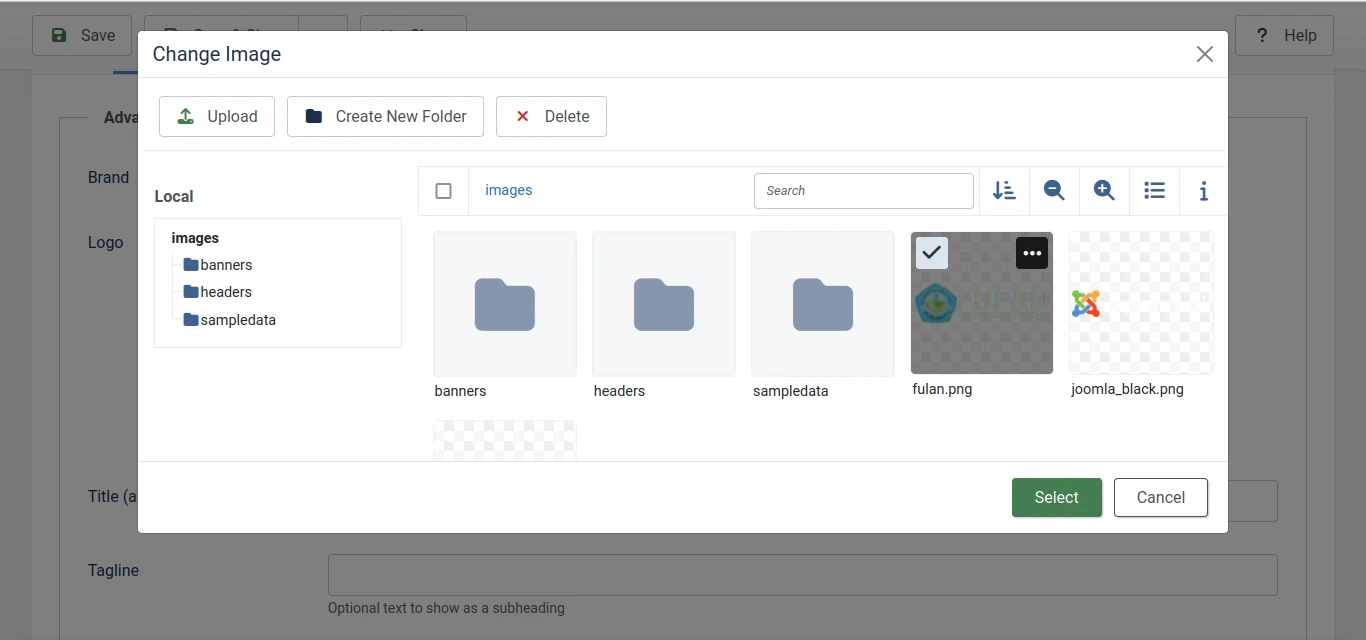1366x640 pixels.
Task: Show file info panel
Action: pyautogui.click(x=1204, y=191)
